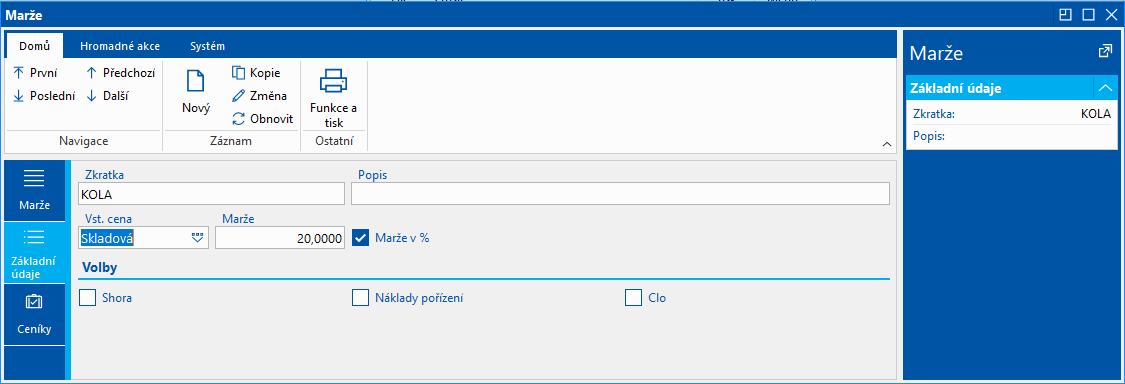Click the Obnovit refresh icon
The height and width of the screenshot is (384, 1125).
click(x=238, y=118)
